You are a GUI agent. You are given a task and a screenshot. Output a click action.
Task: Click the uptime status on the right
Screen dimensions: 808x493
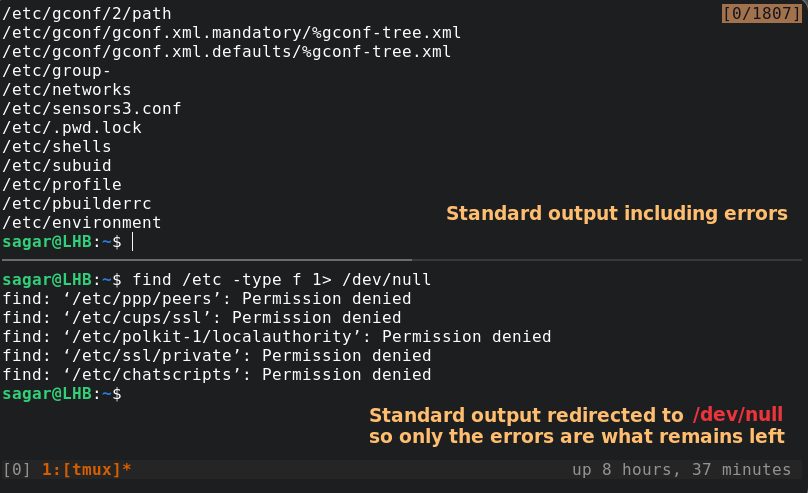pyautogui.click(x=681, y=469)
